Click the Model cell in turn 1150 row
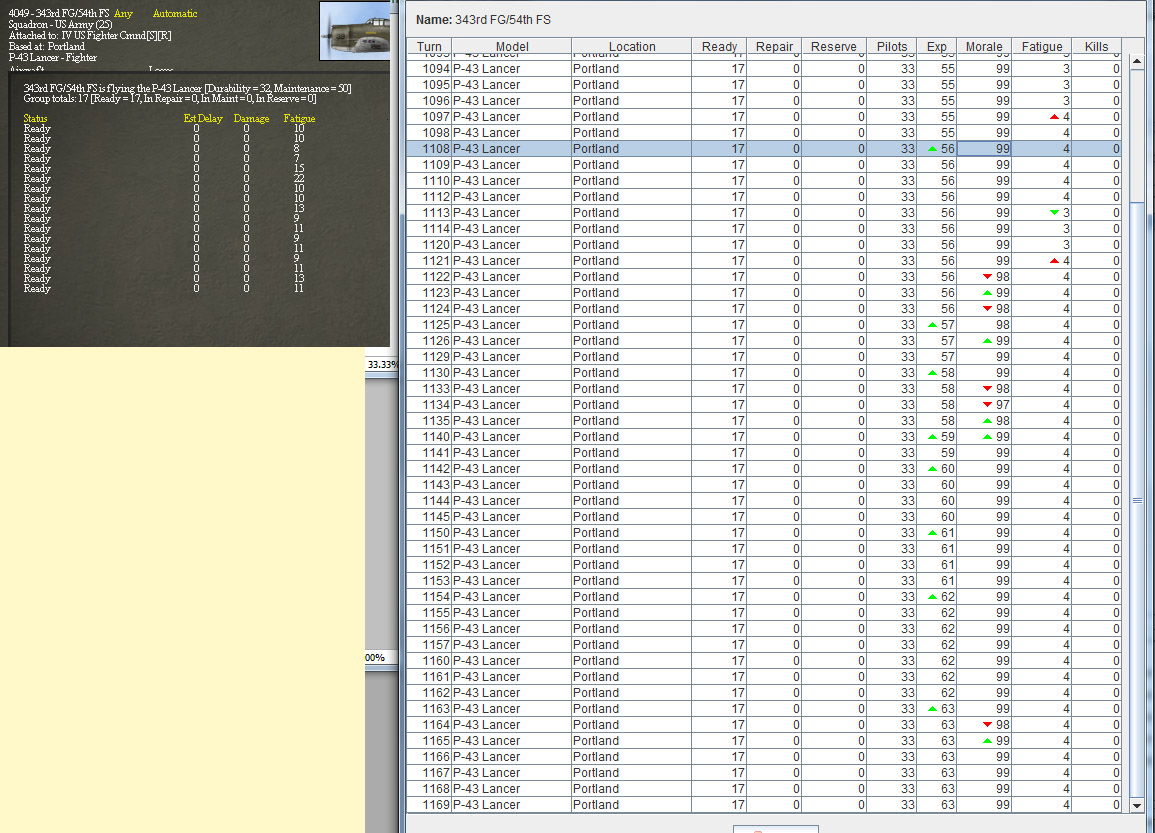The height and width of the screenshot is (833, 1155). pyautogui.click(x=512, y=533)
